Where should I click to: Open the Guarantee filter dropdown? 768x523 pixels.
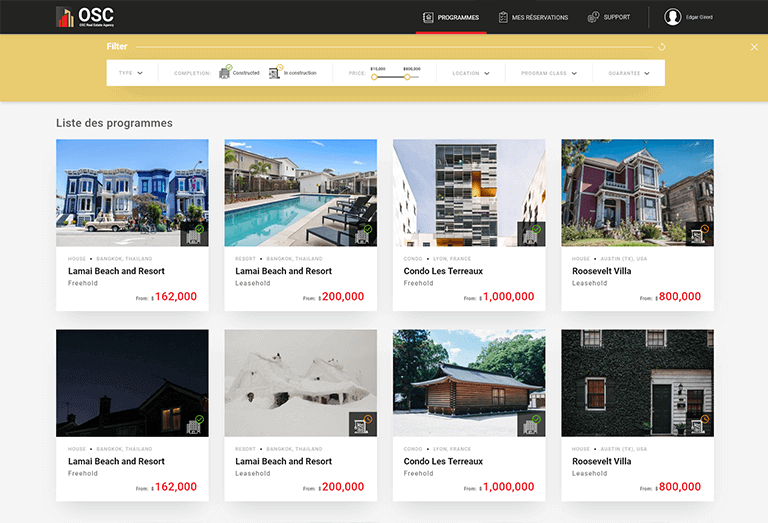[629, 73]
